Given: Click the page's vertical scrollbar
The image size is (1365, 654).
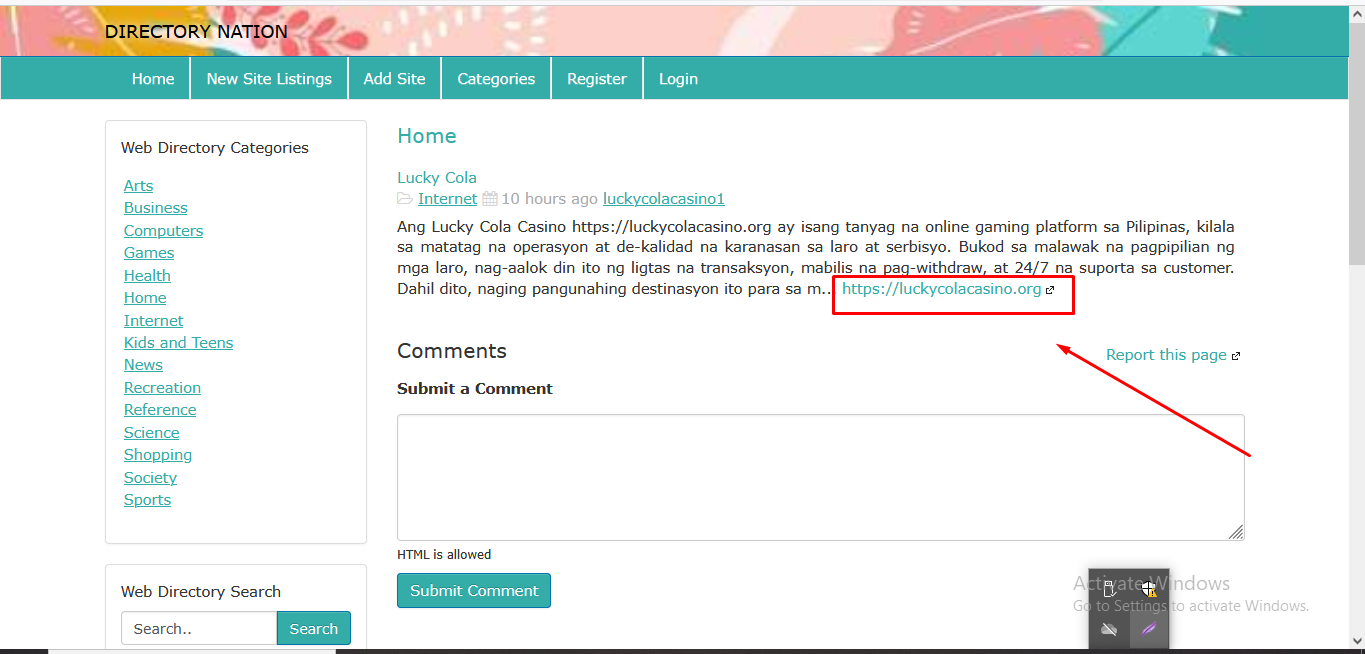Looking at the screenshot, I should point(1356,300).
